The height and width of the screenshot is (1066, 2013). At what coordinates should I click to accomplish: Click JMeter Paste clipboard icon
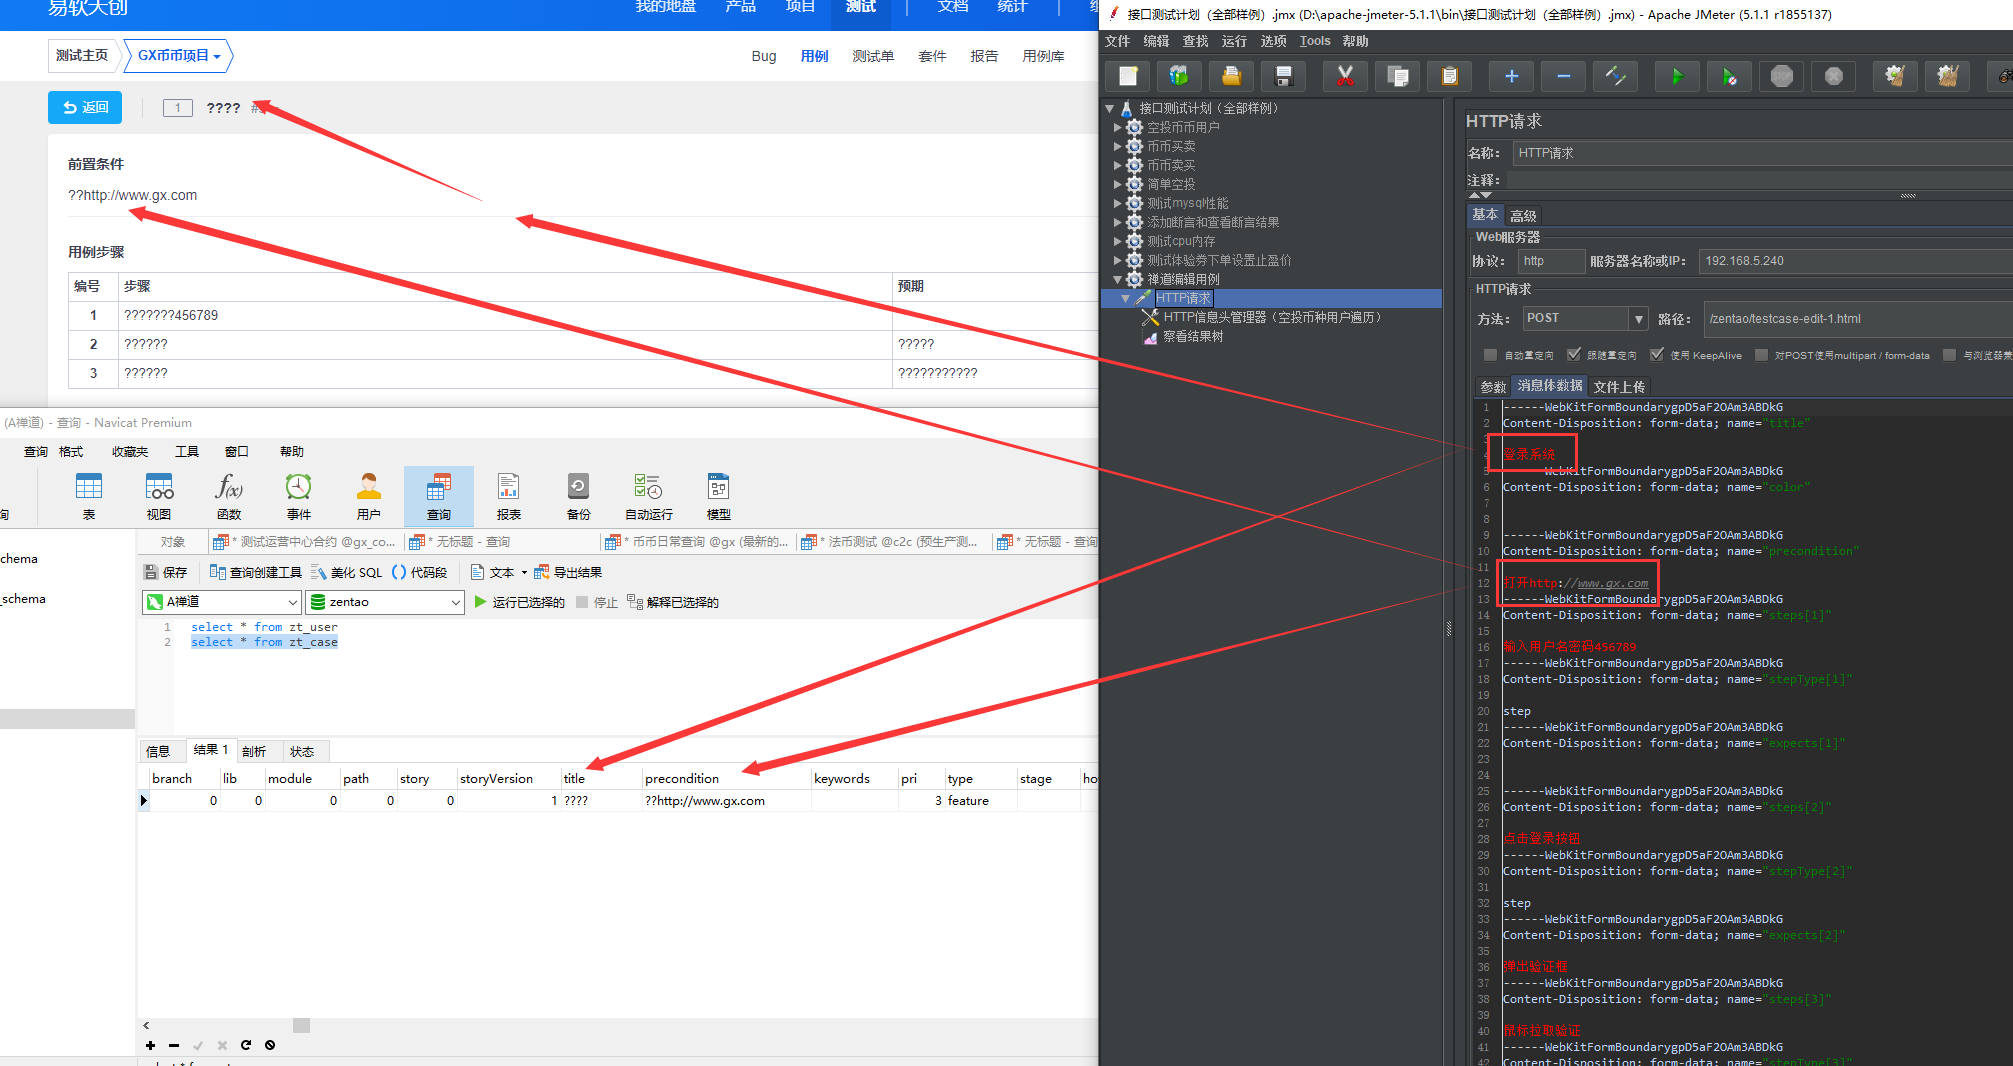tap(1449, 76)
